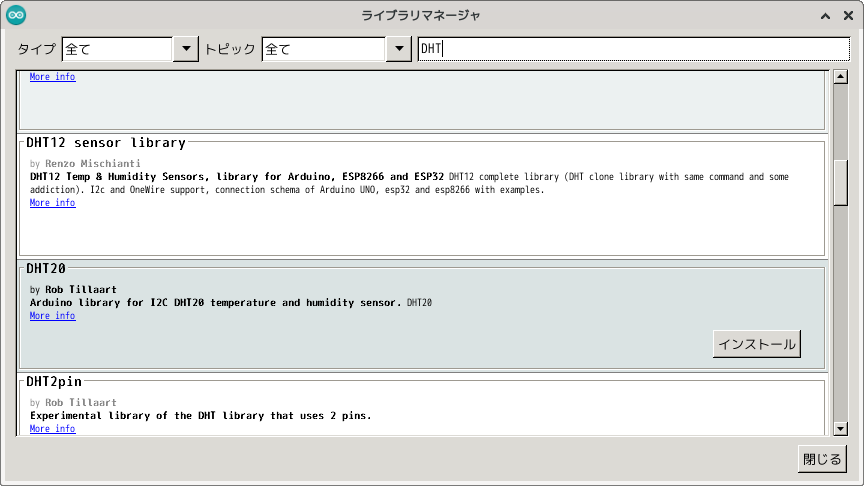The image size is (864, 486).
Task: Click the 閉じる button
Action: (822, 459)
